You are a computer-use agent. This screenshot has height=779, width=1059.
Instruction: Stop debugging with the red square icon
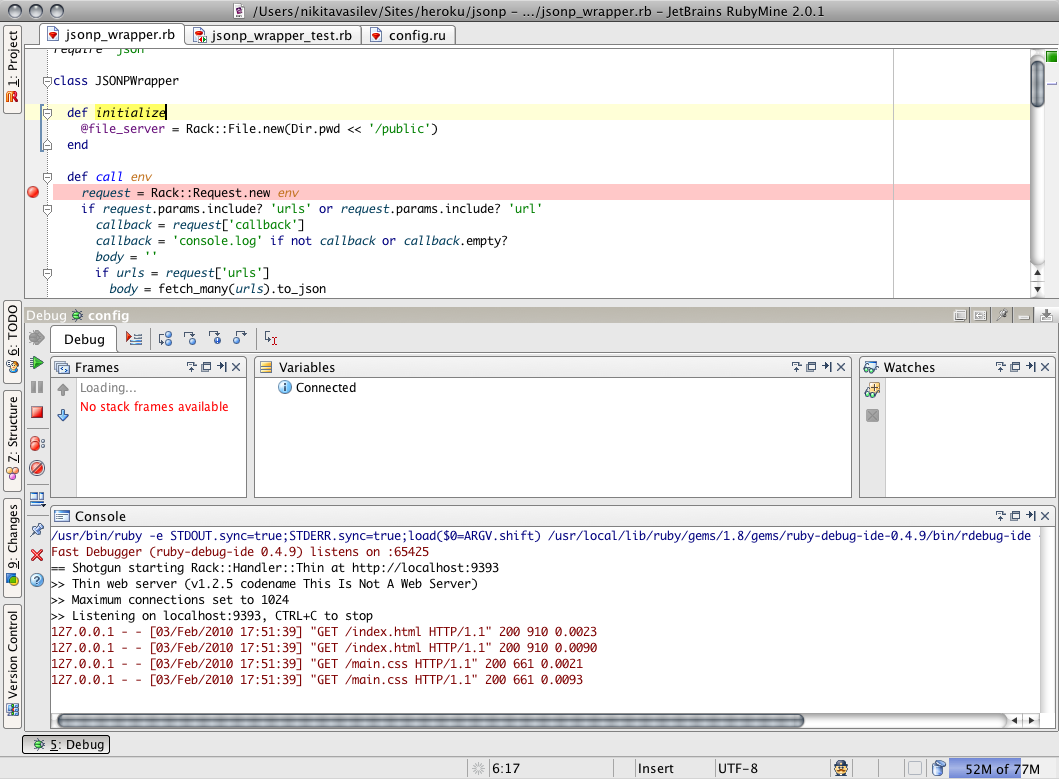tap(37, 412)
